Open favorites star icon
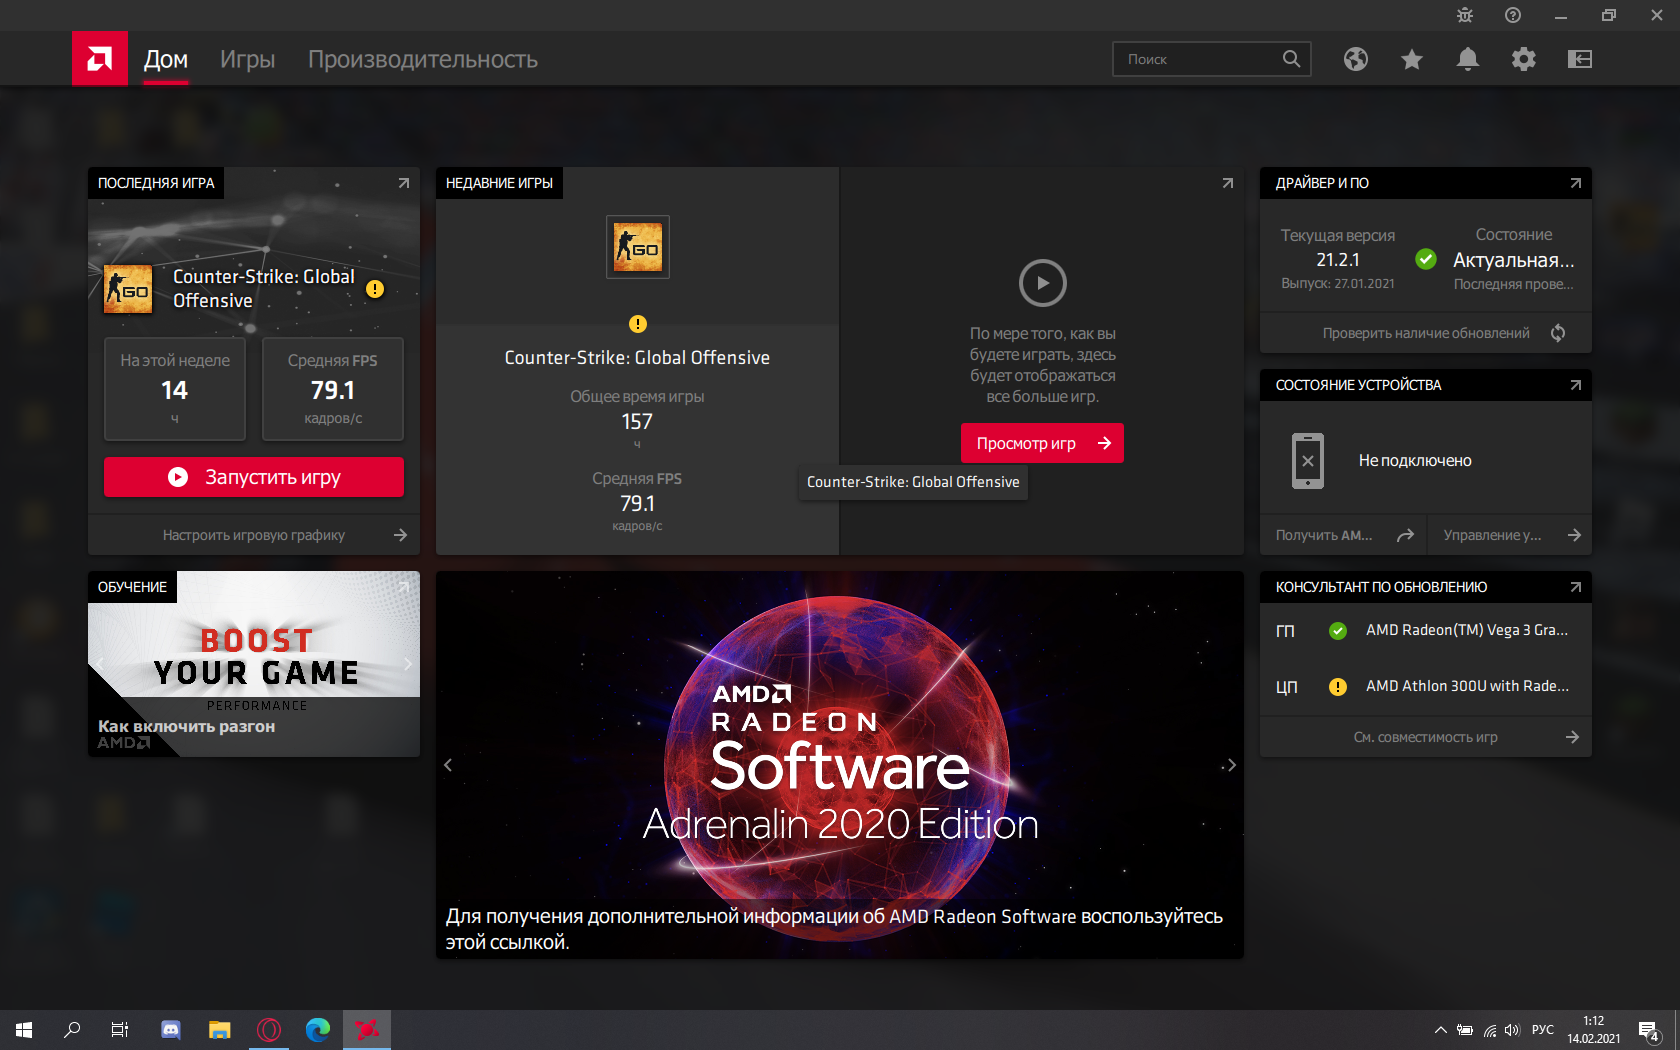1680x1050 pixels. tap(1412, 59)
